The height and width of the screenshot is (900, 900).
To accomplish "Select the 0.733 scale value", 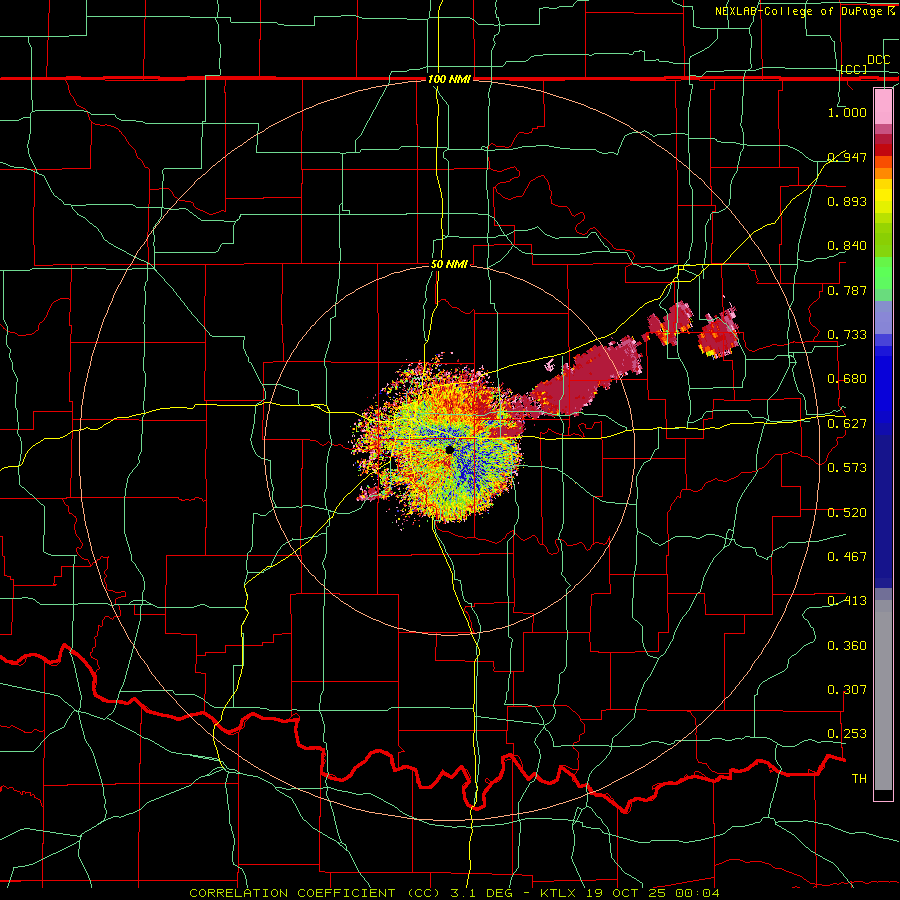I will click(847, 335).
